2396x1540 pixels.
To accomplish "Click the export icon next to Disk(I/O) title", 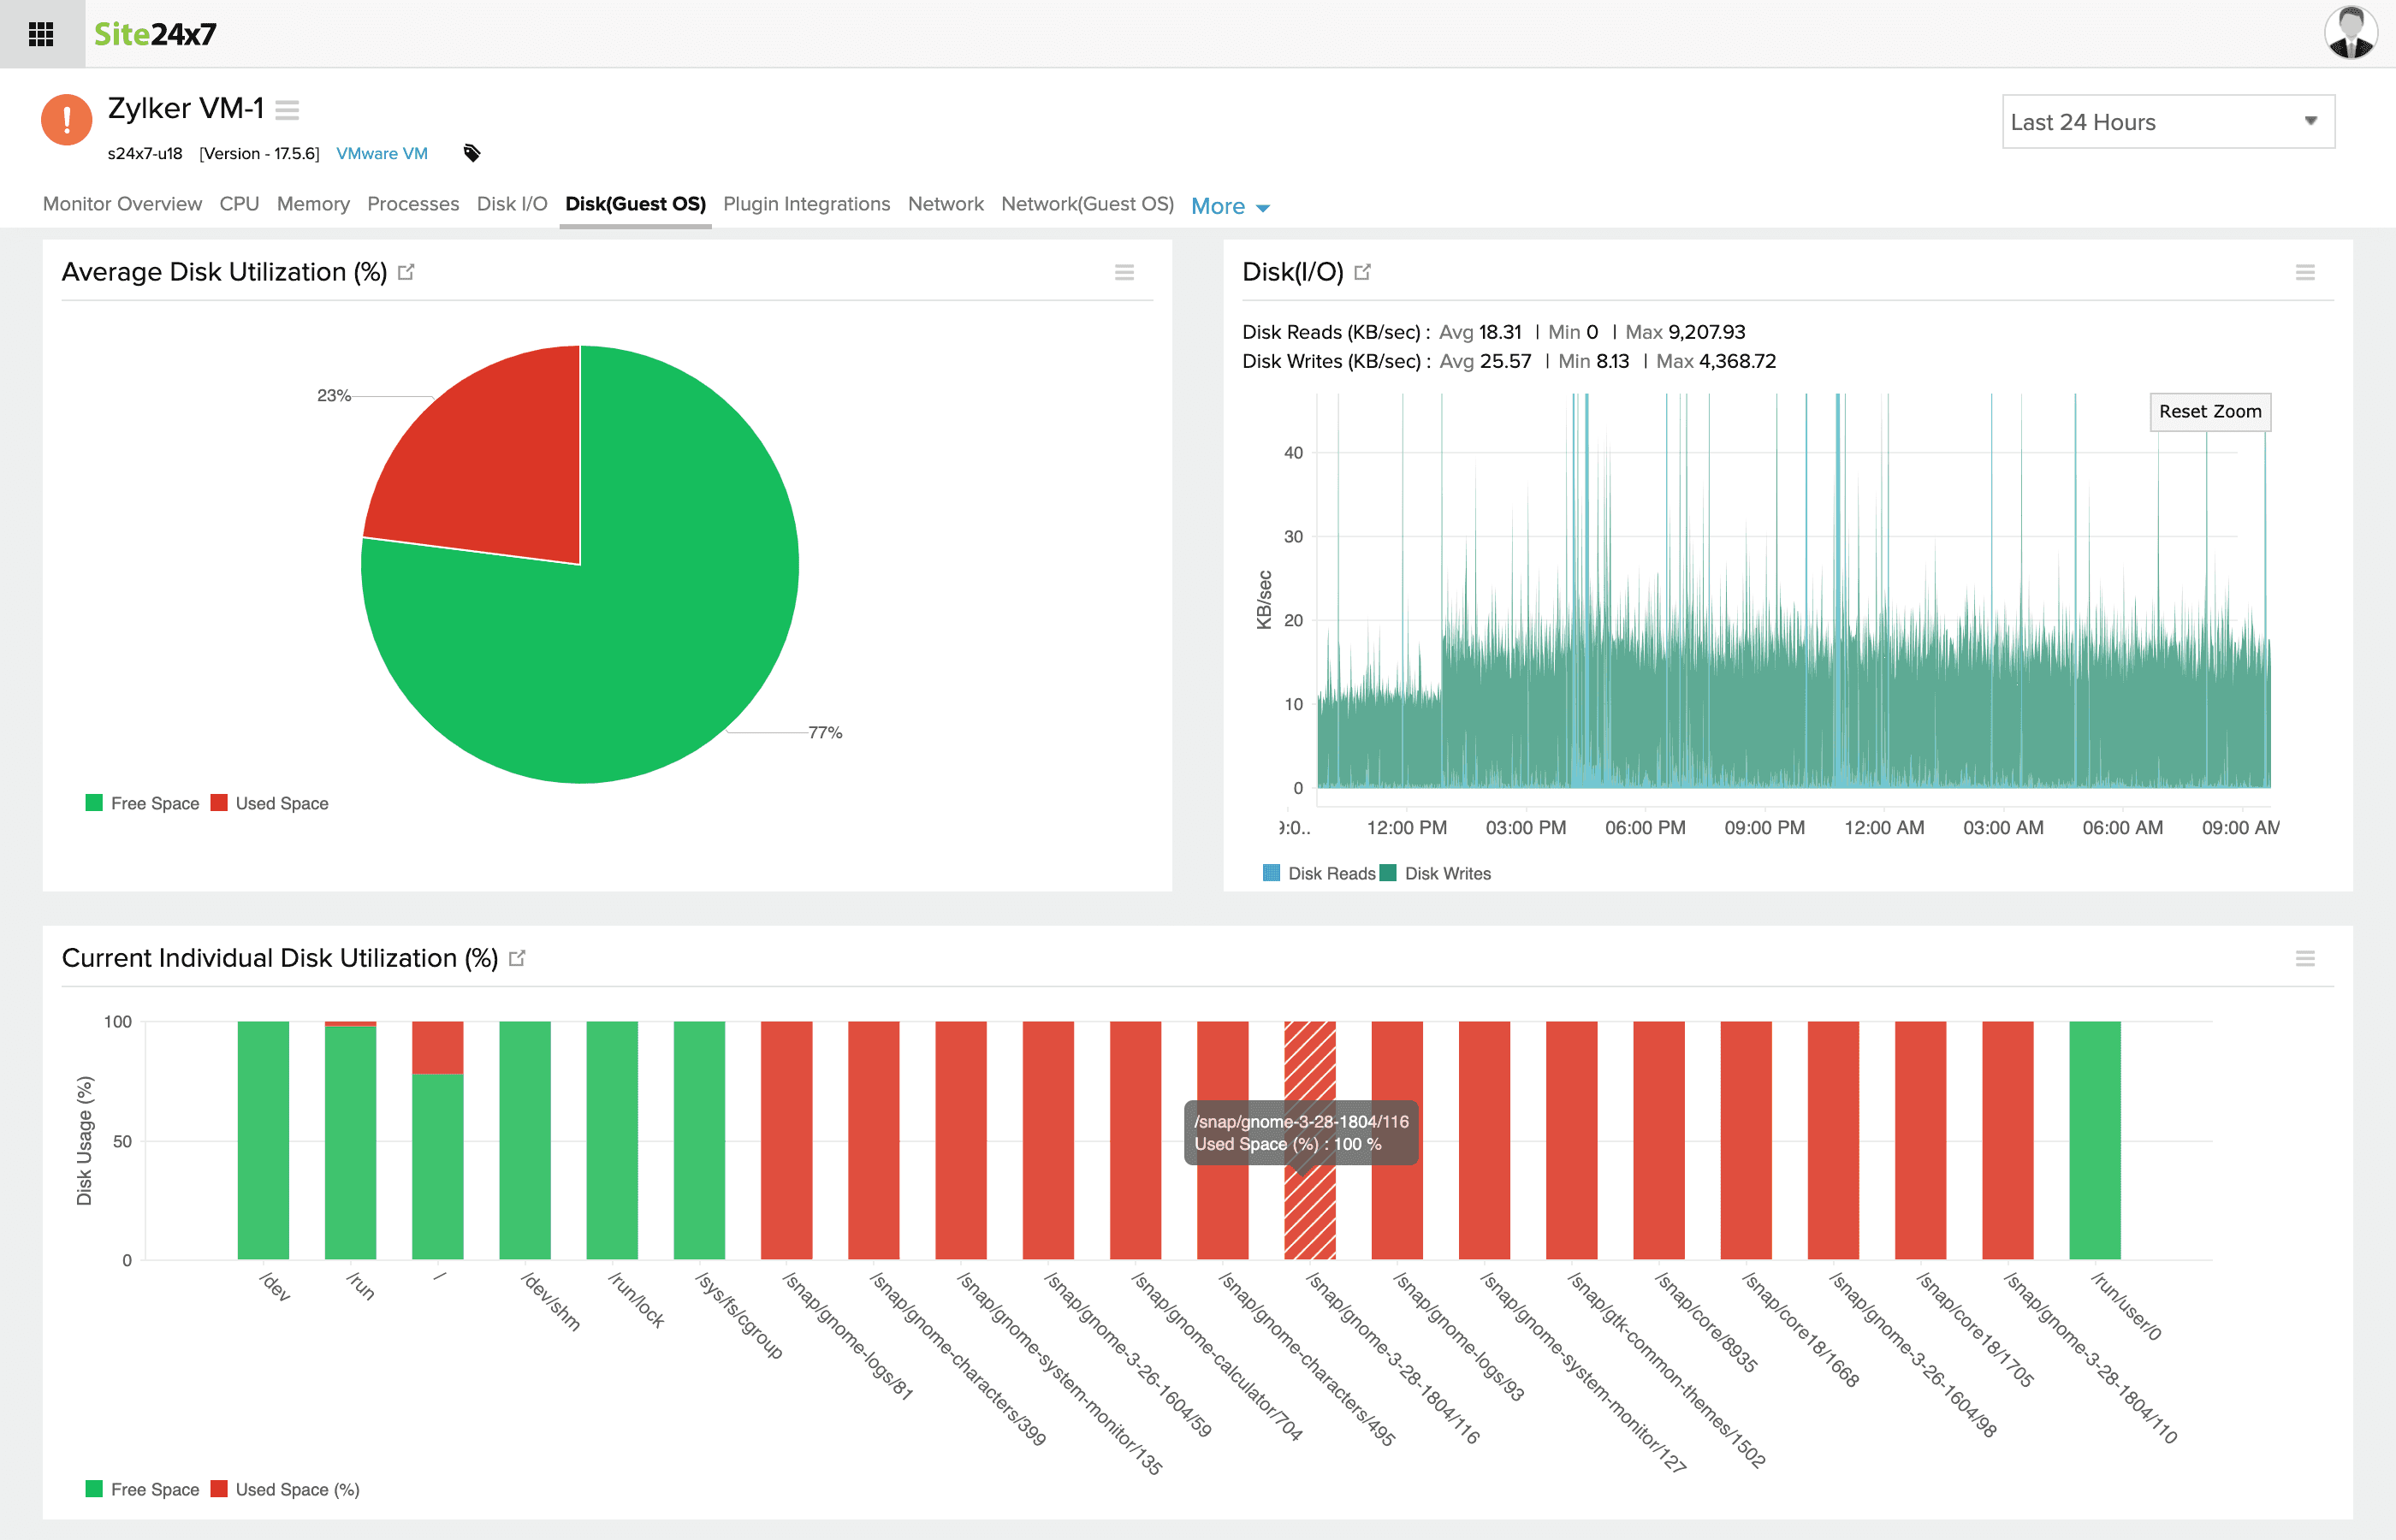I will (x=1362, y=271).
